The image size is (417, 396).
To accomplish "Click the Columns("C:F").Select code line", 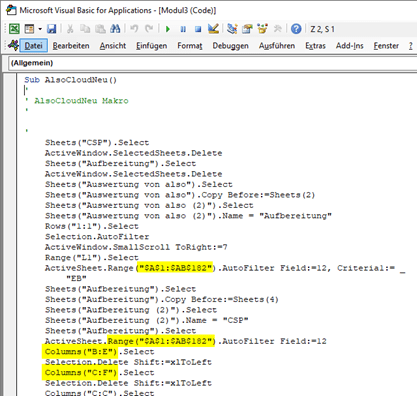I will [x=100, y=373].
